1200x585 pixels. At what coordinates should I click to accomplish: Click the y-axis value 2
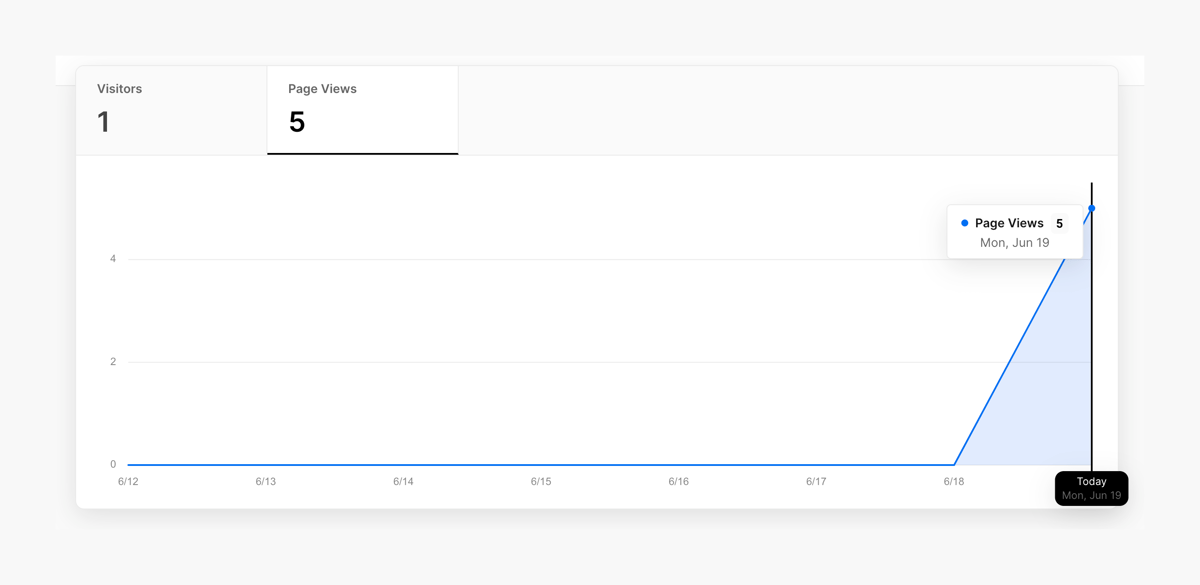pos(113,361)
